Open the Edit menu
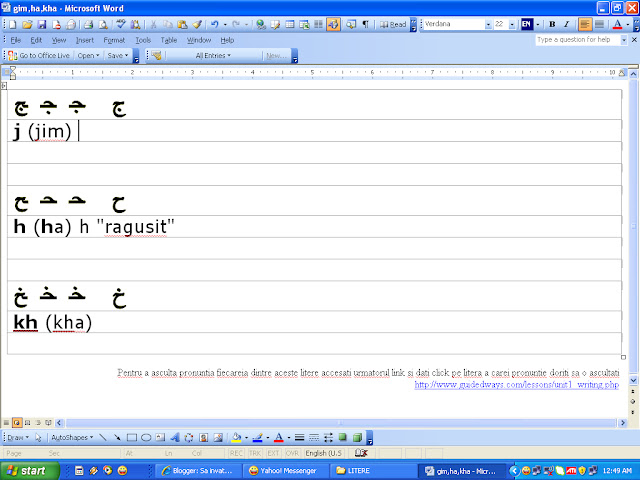This screenshot has height=480, width=640. point(36,40)
